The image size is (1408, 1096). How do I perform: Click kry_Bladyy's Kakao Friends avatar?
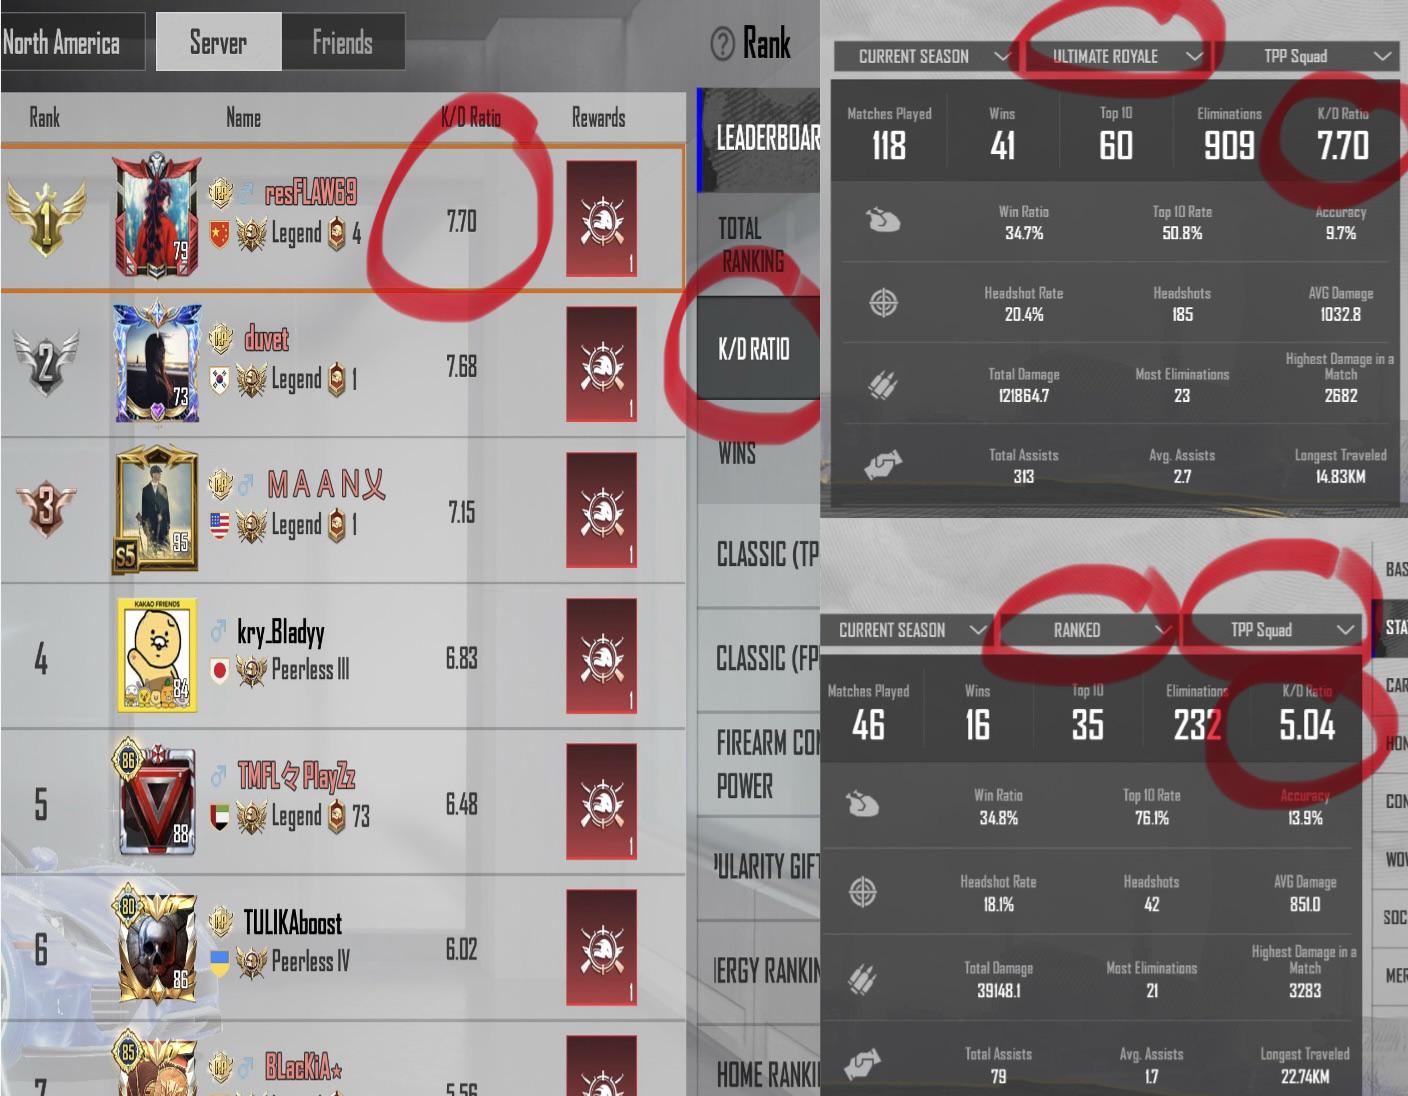157,656
